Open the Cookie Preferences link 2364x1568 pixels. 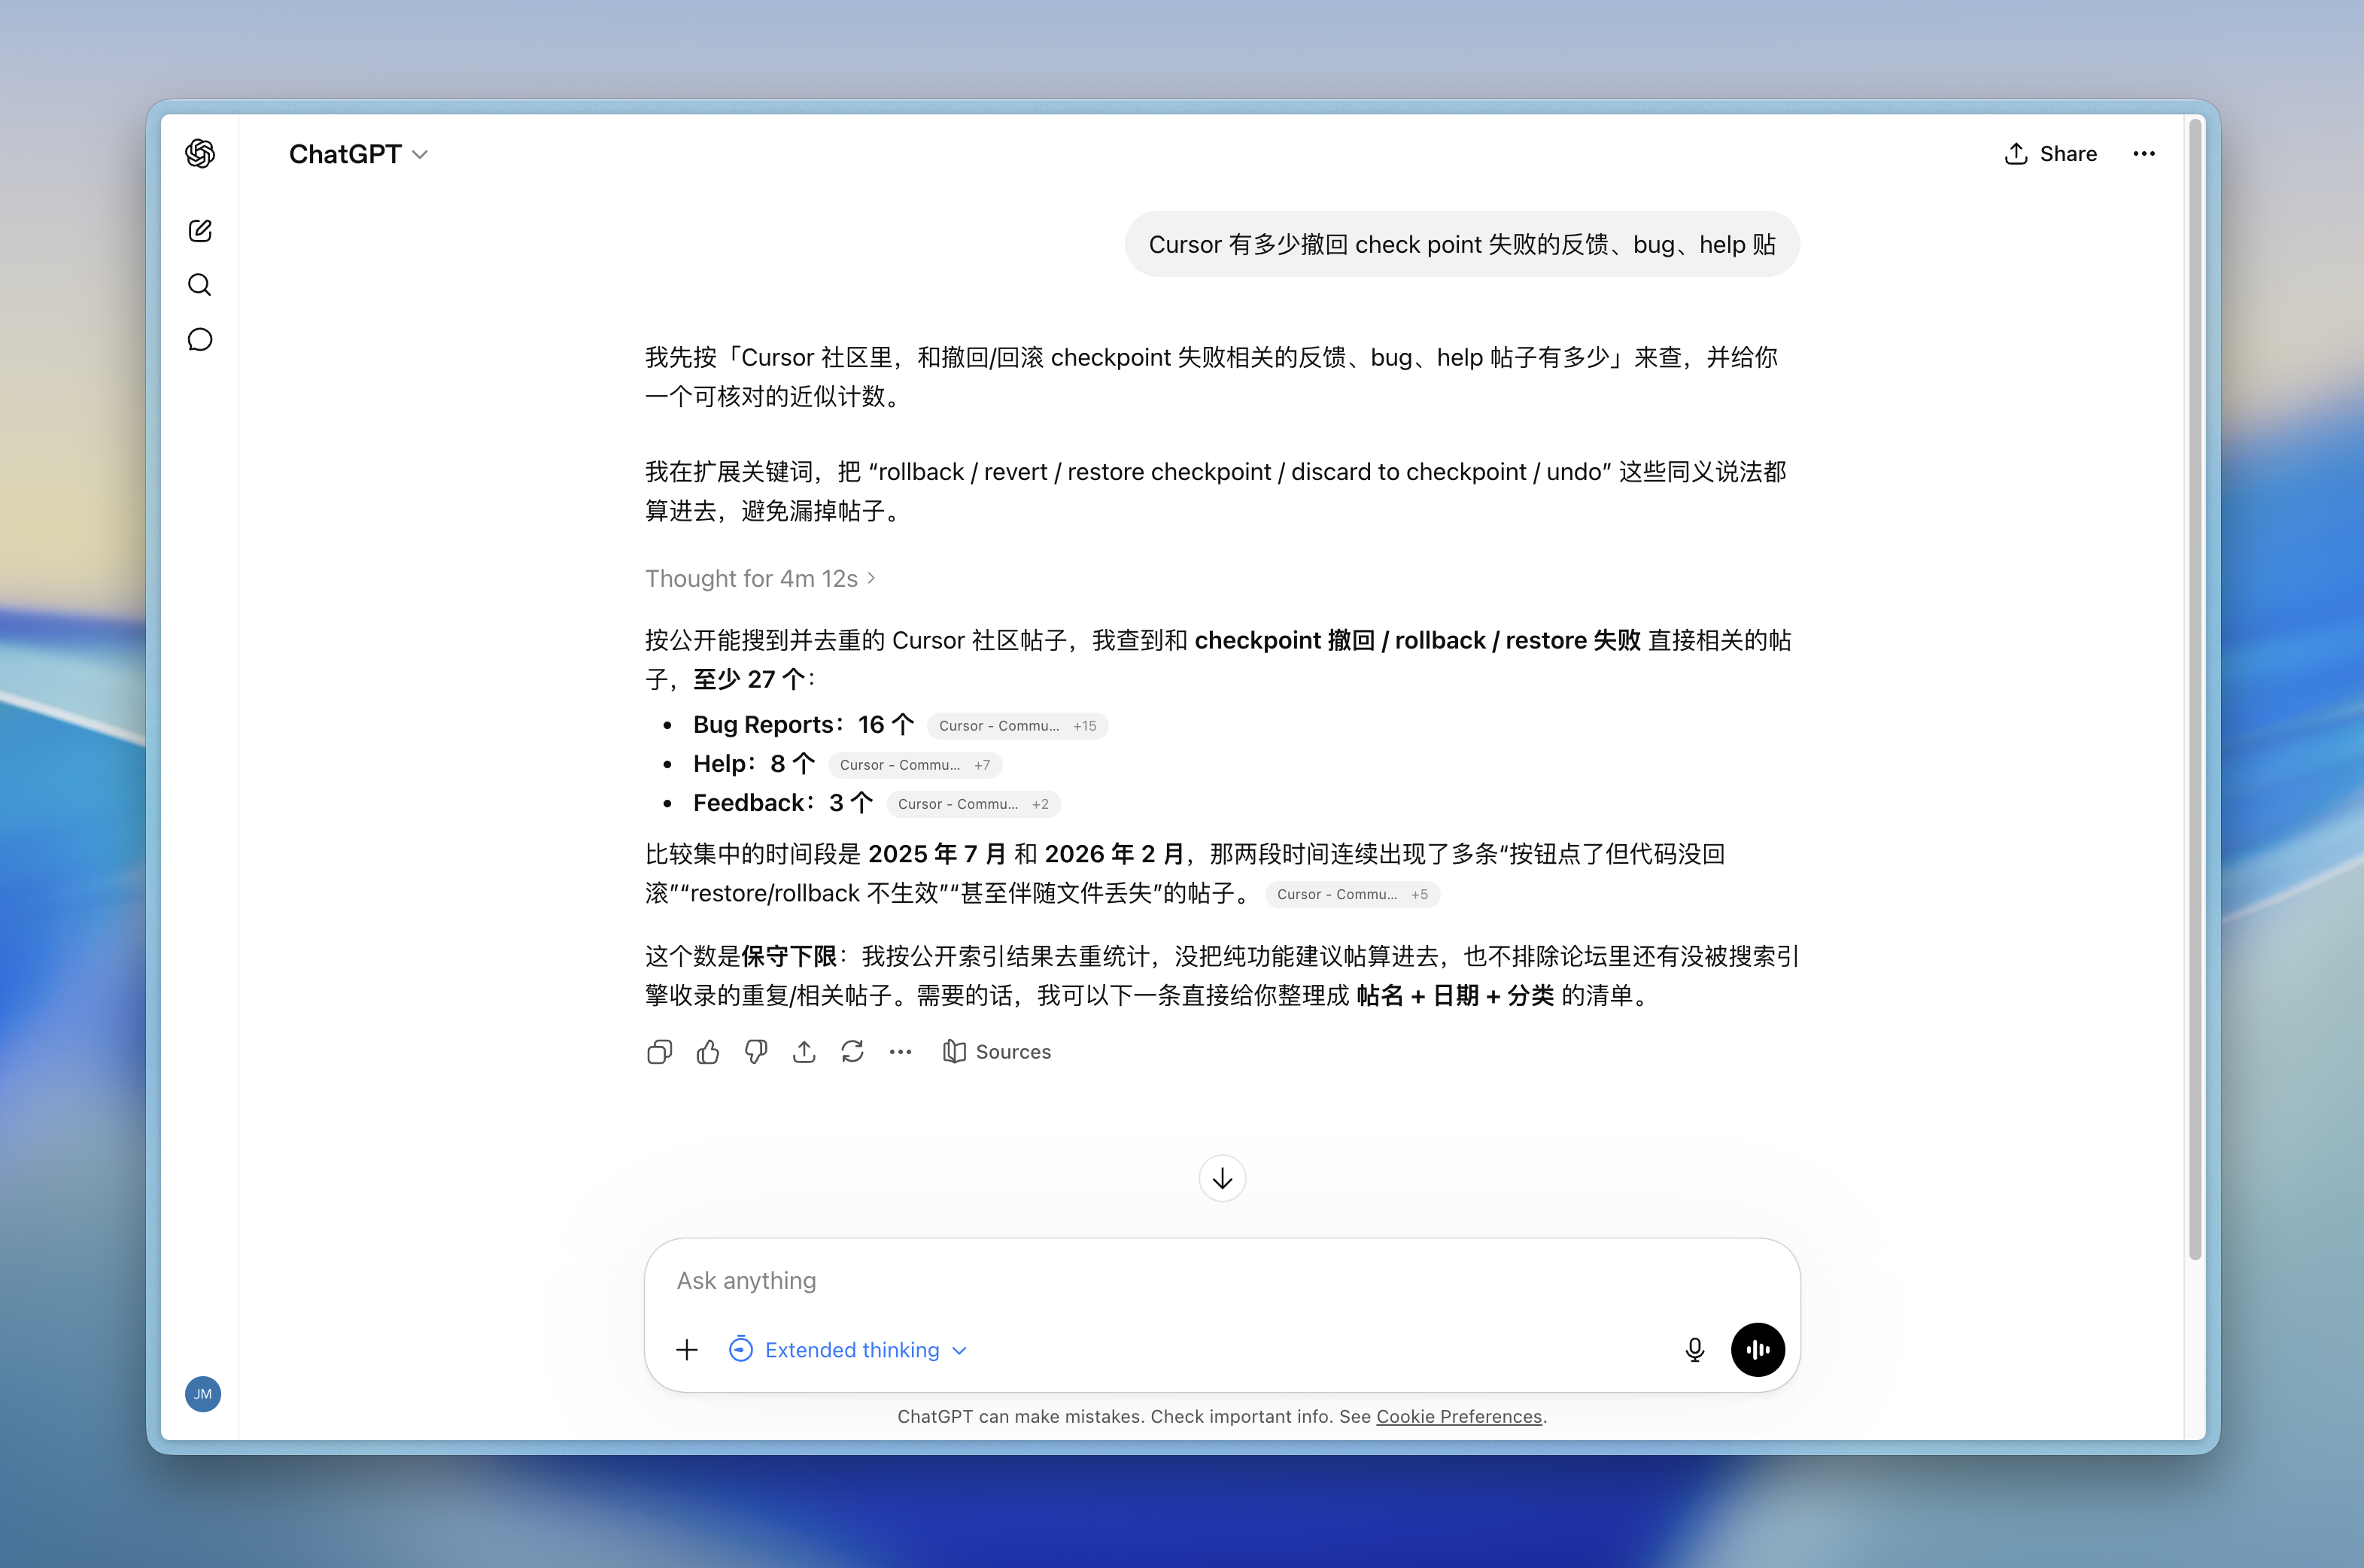[1459, 1417]
